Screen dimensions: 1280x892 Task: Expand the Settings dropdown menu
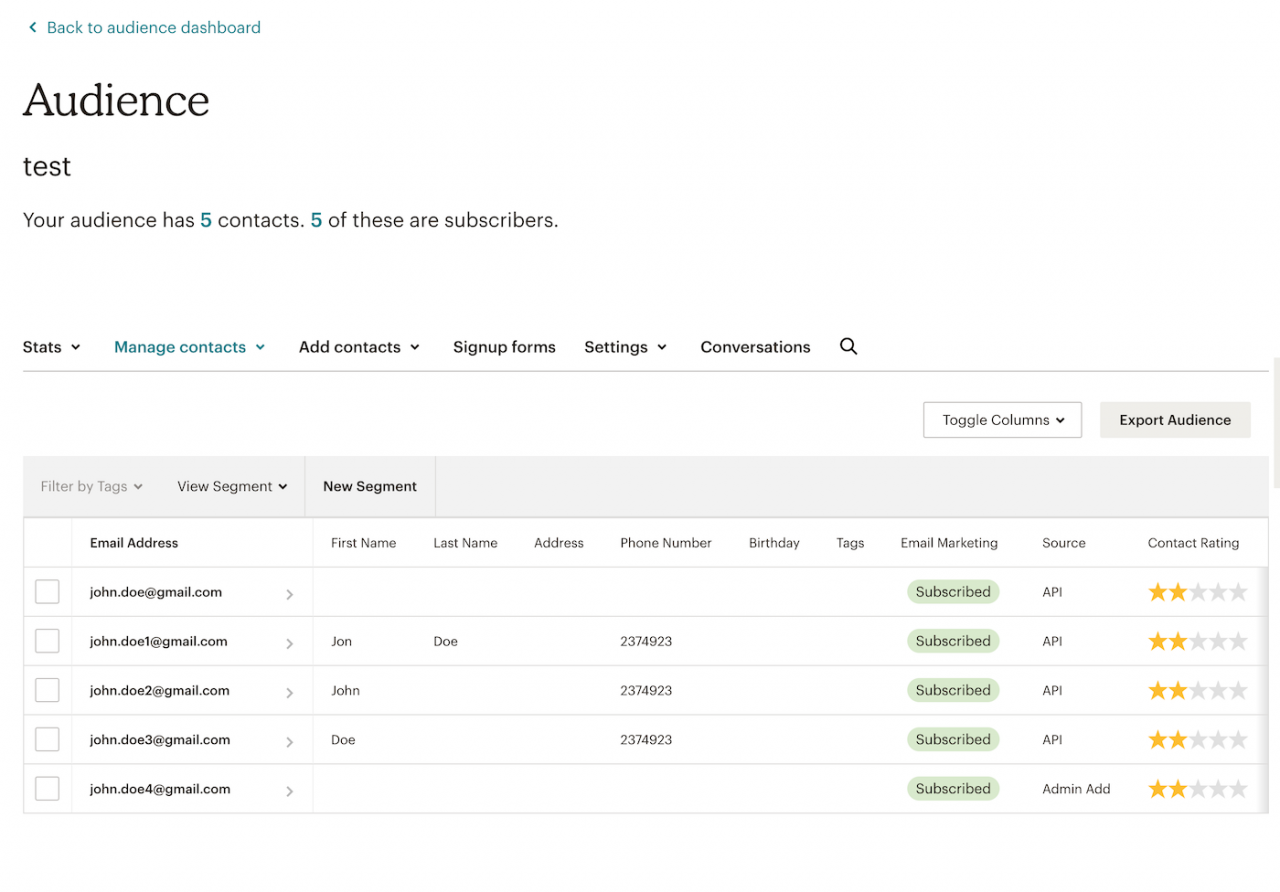[x=626, y=347]
